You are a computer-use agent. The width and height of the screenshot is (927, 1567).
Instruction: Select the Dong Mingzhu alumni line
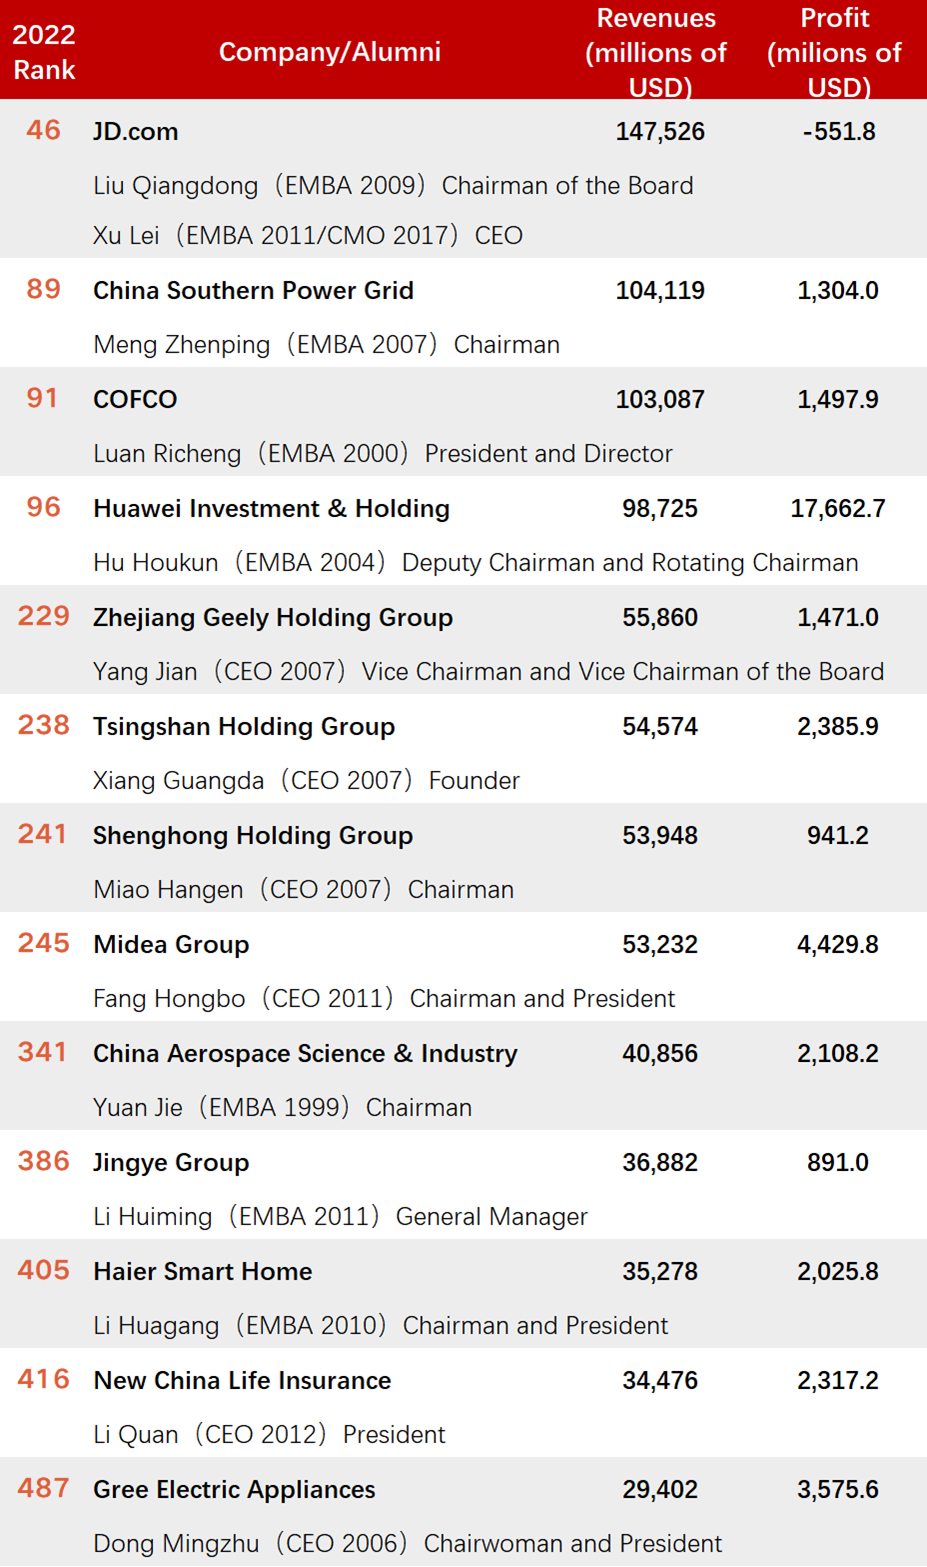(407, 1544)
